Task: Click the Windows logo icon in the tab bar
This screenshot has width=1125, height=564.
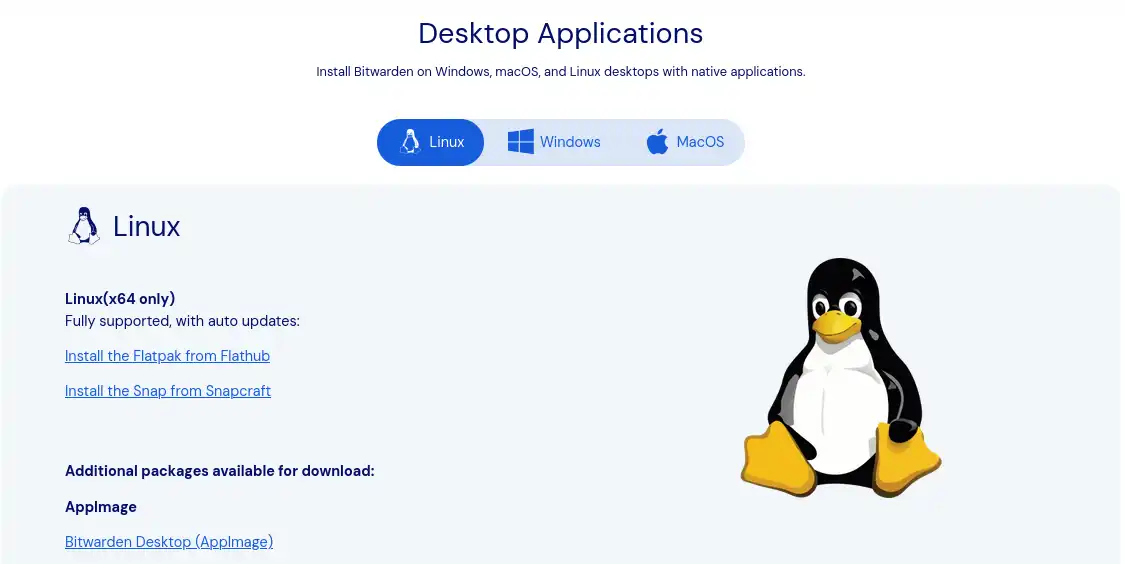Action: pyautogui.click(x=520, y=142)
